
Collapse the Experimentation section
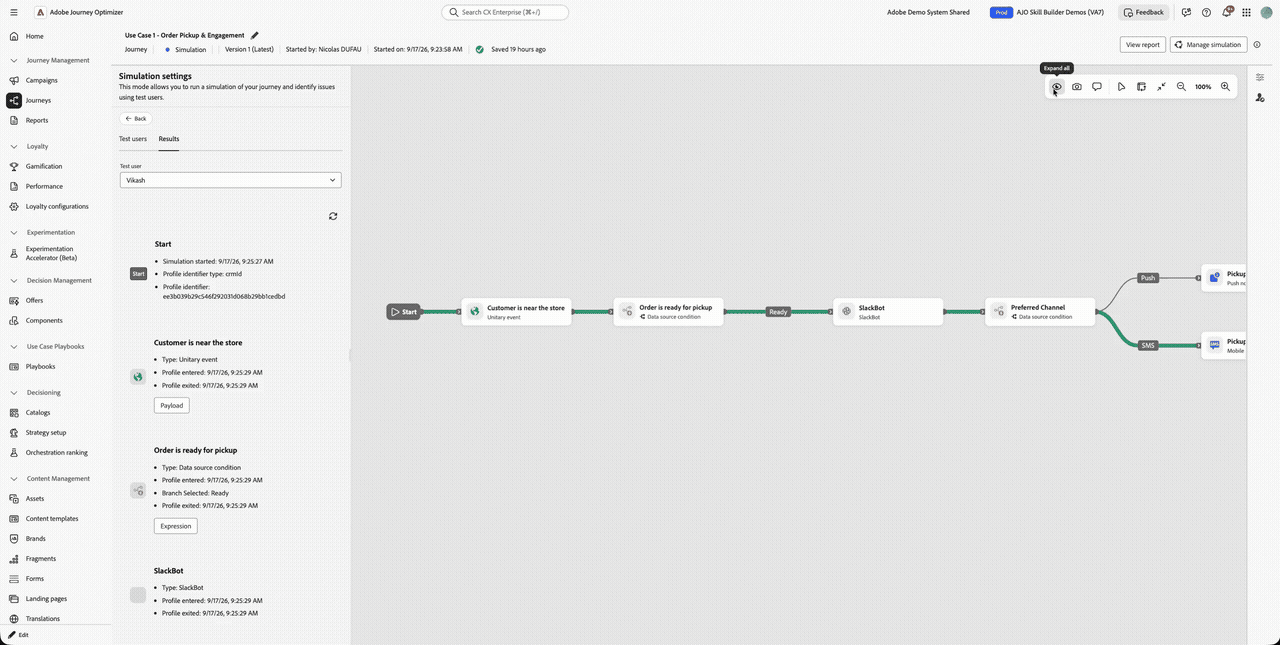click(14, 232)
